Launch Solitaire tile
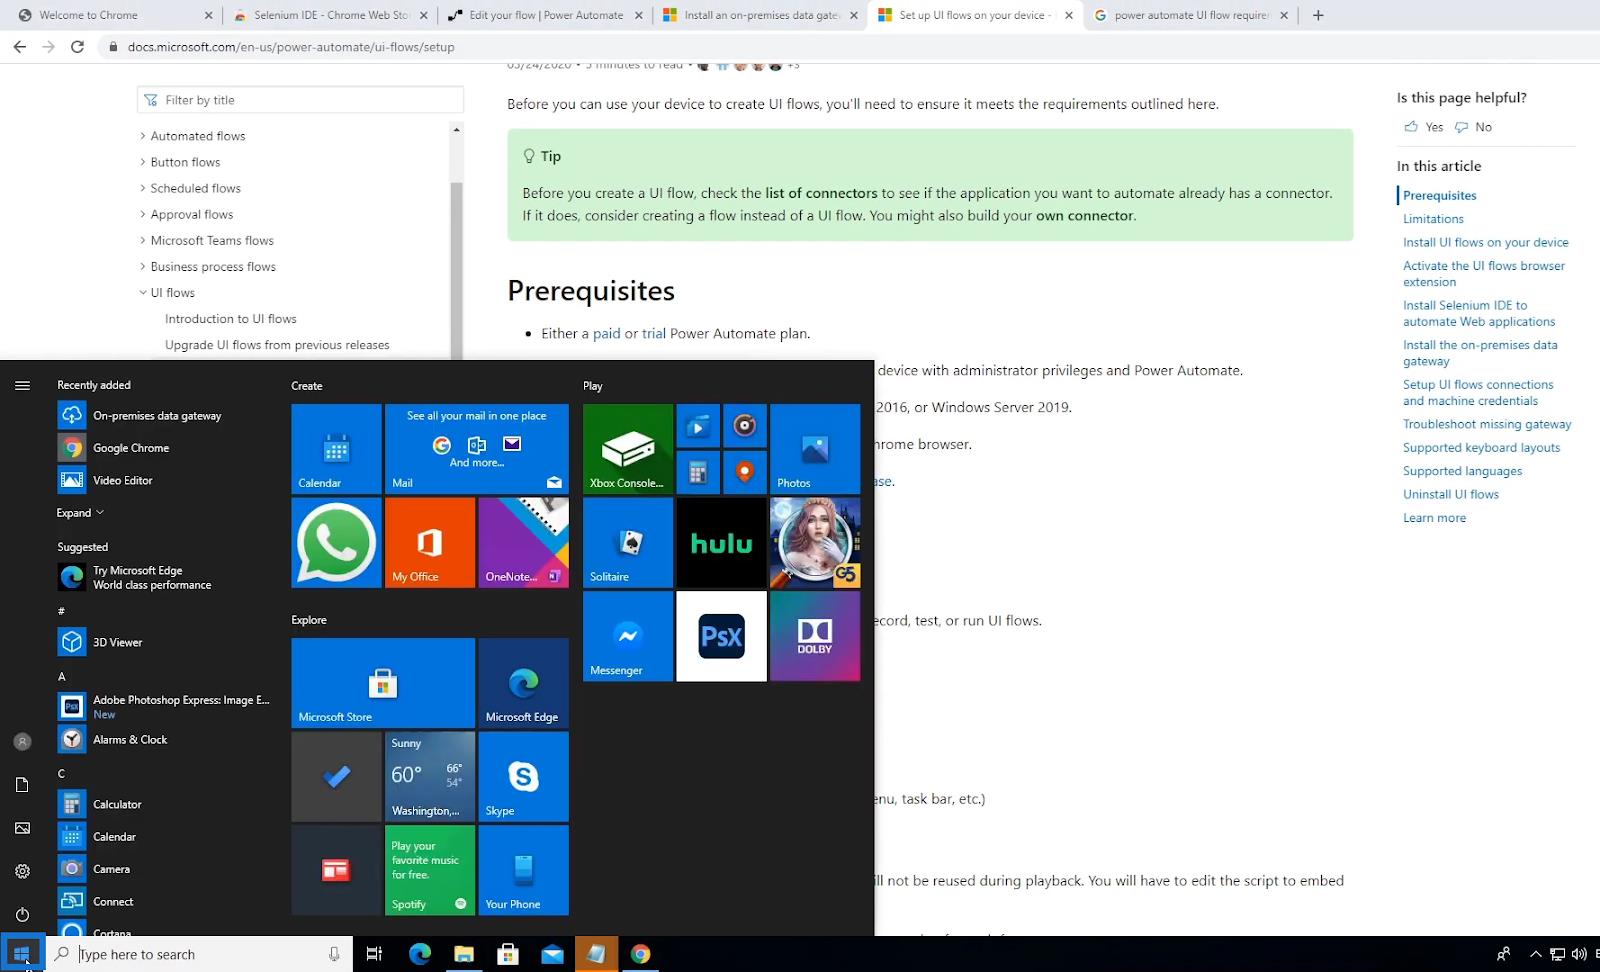 [x=628, y=542]
